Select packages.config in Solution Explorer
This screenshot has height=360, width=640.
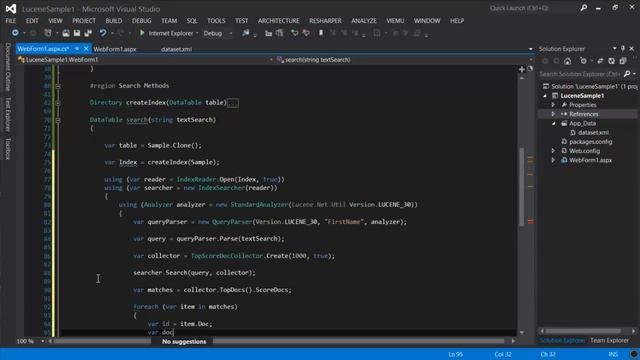pos(590,142)
